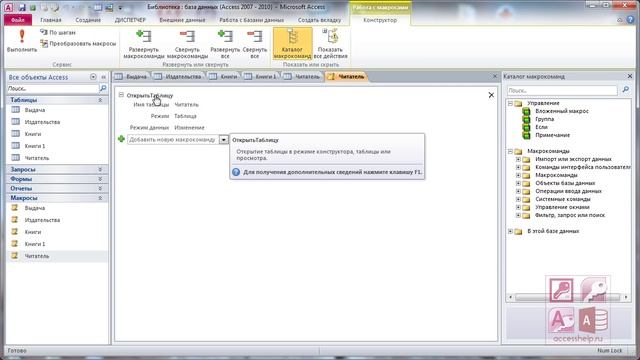
Task: Delete the ОткрытьТаблицу action with X
Action: click(491, 95)
